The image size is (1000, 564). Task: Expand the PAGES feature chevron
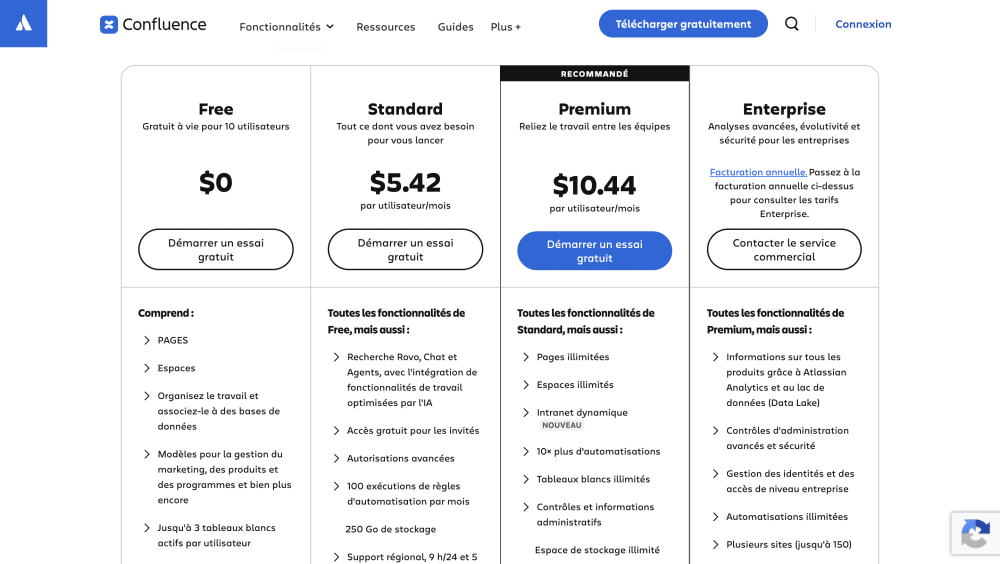[x=147, y=341]
